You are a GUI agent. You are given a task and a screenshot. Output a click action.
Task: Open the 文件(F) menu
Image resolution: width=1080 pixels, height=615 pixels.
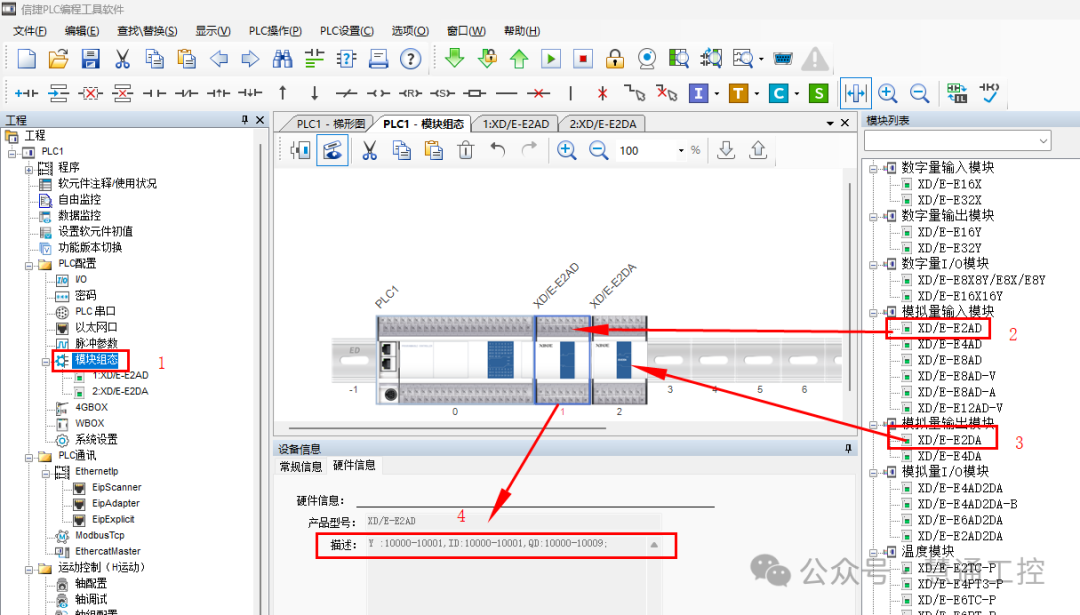[x=30, y=31]
